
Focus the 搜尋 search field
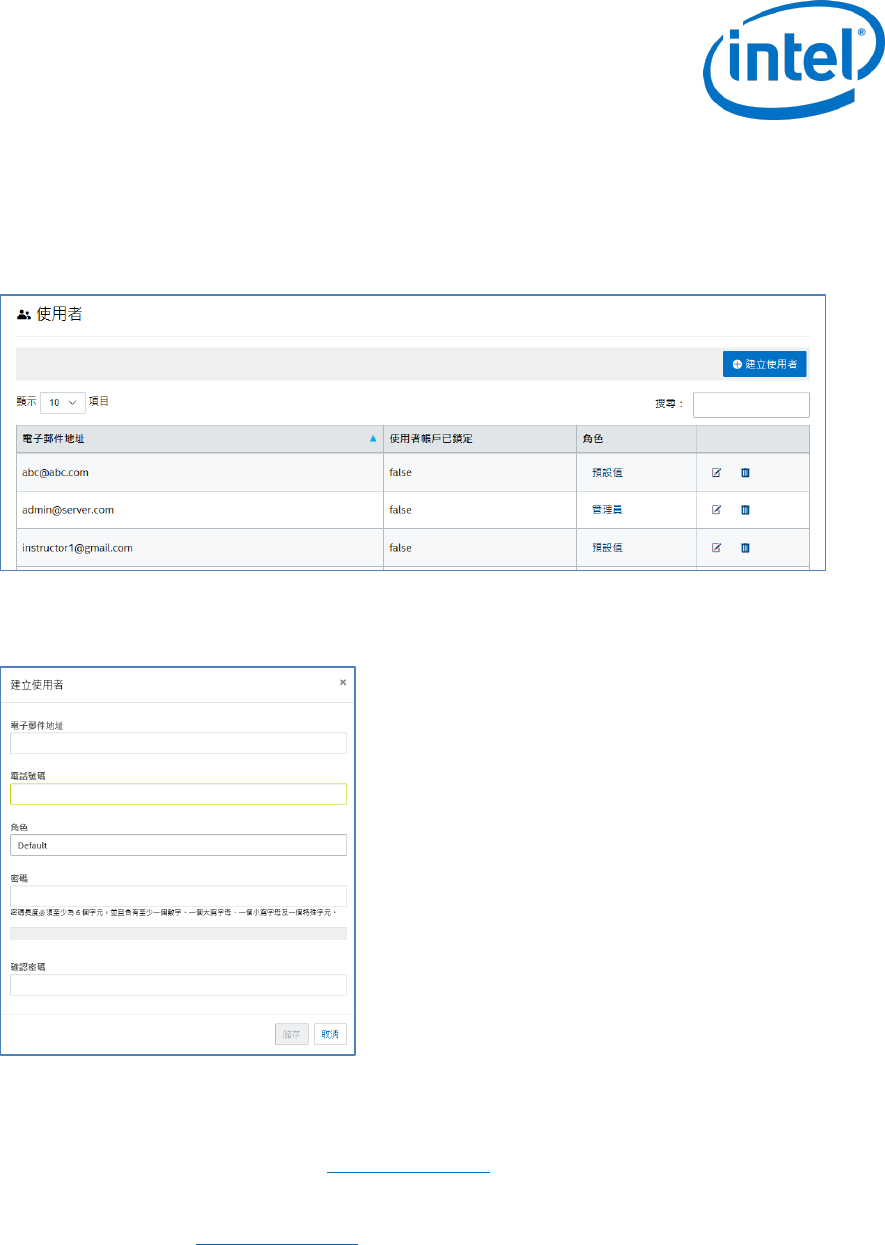(x=750, y=404)
